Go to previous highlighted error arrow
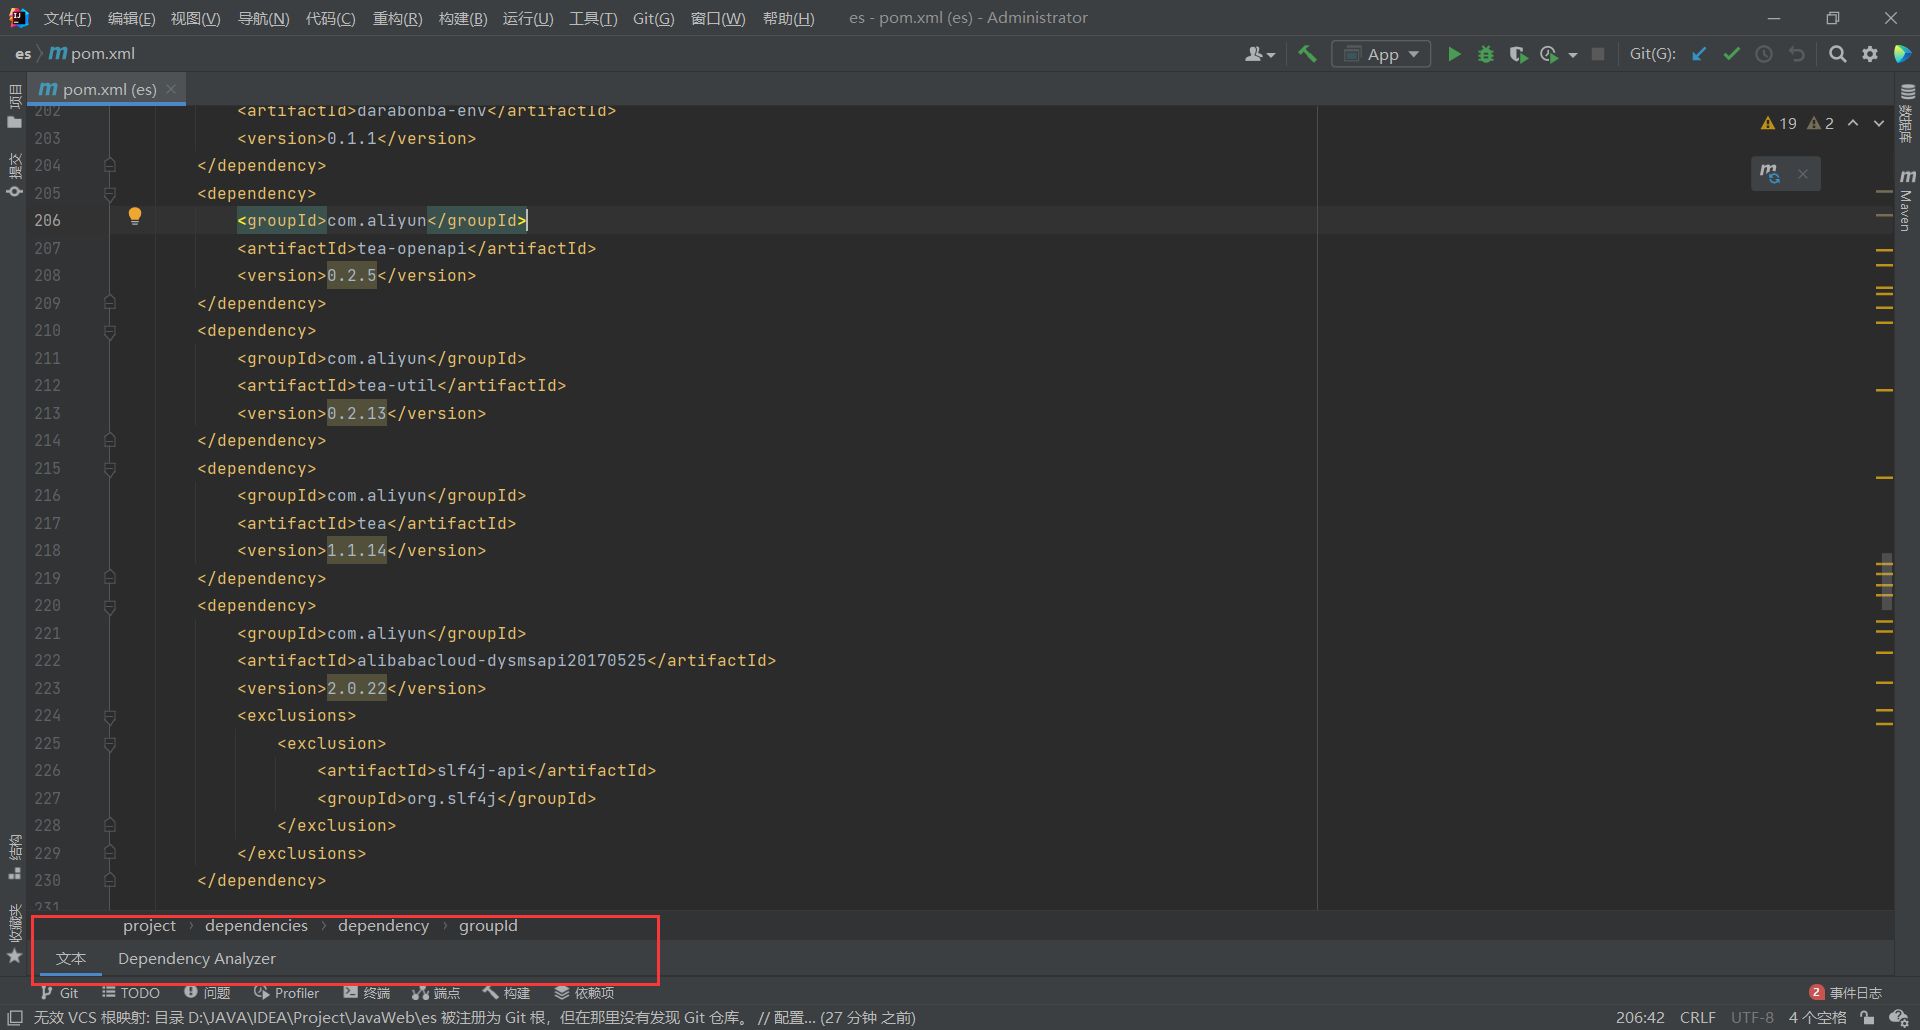1920x1030 pixels. pos(1853,123)
